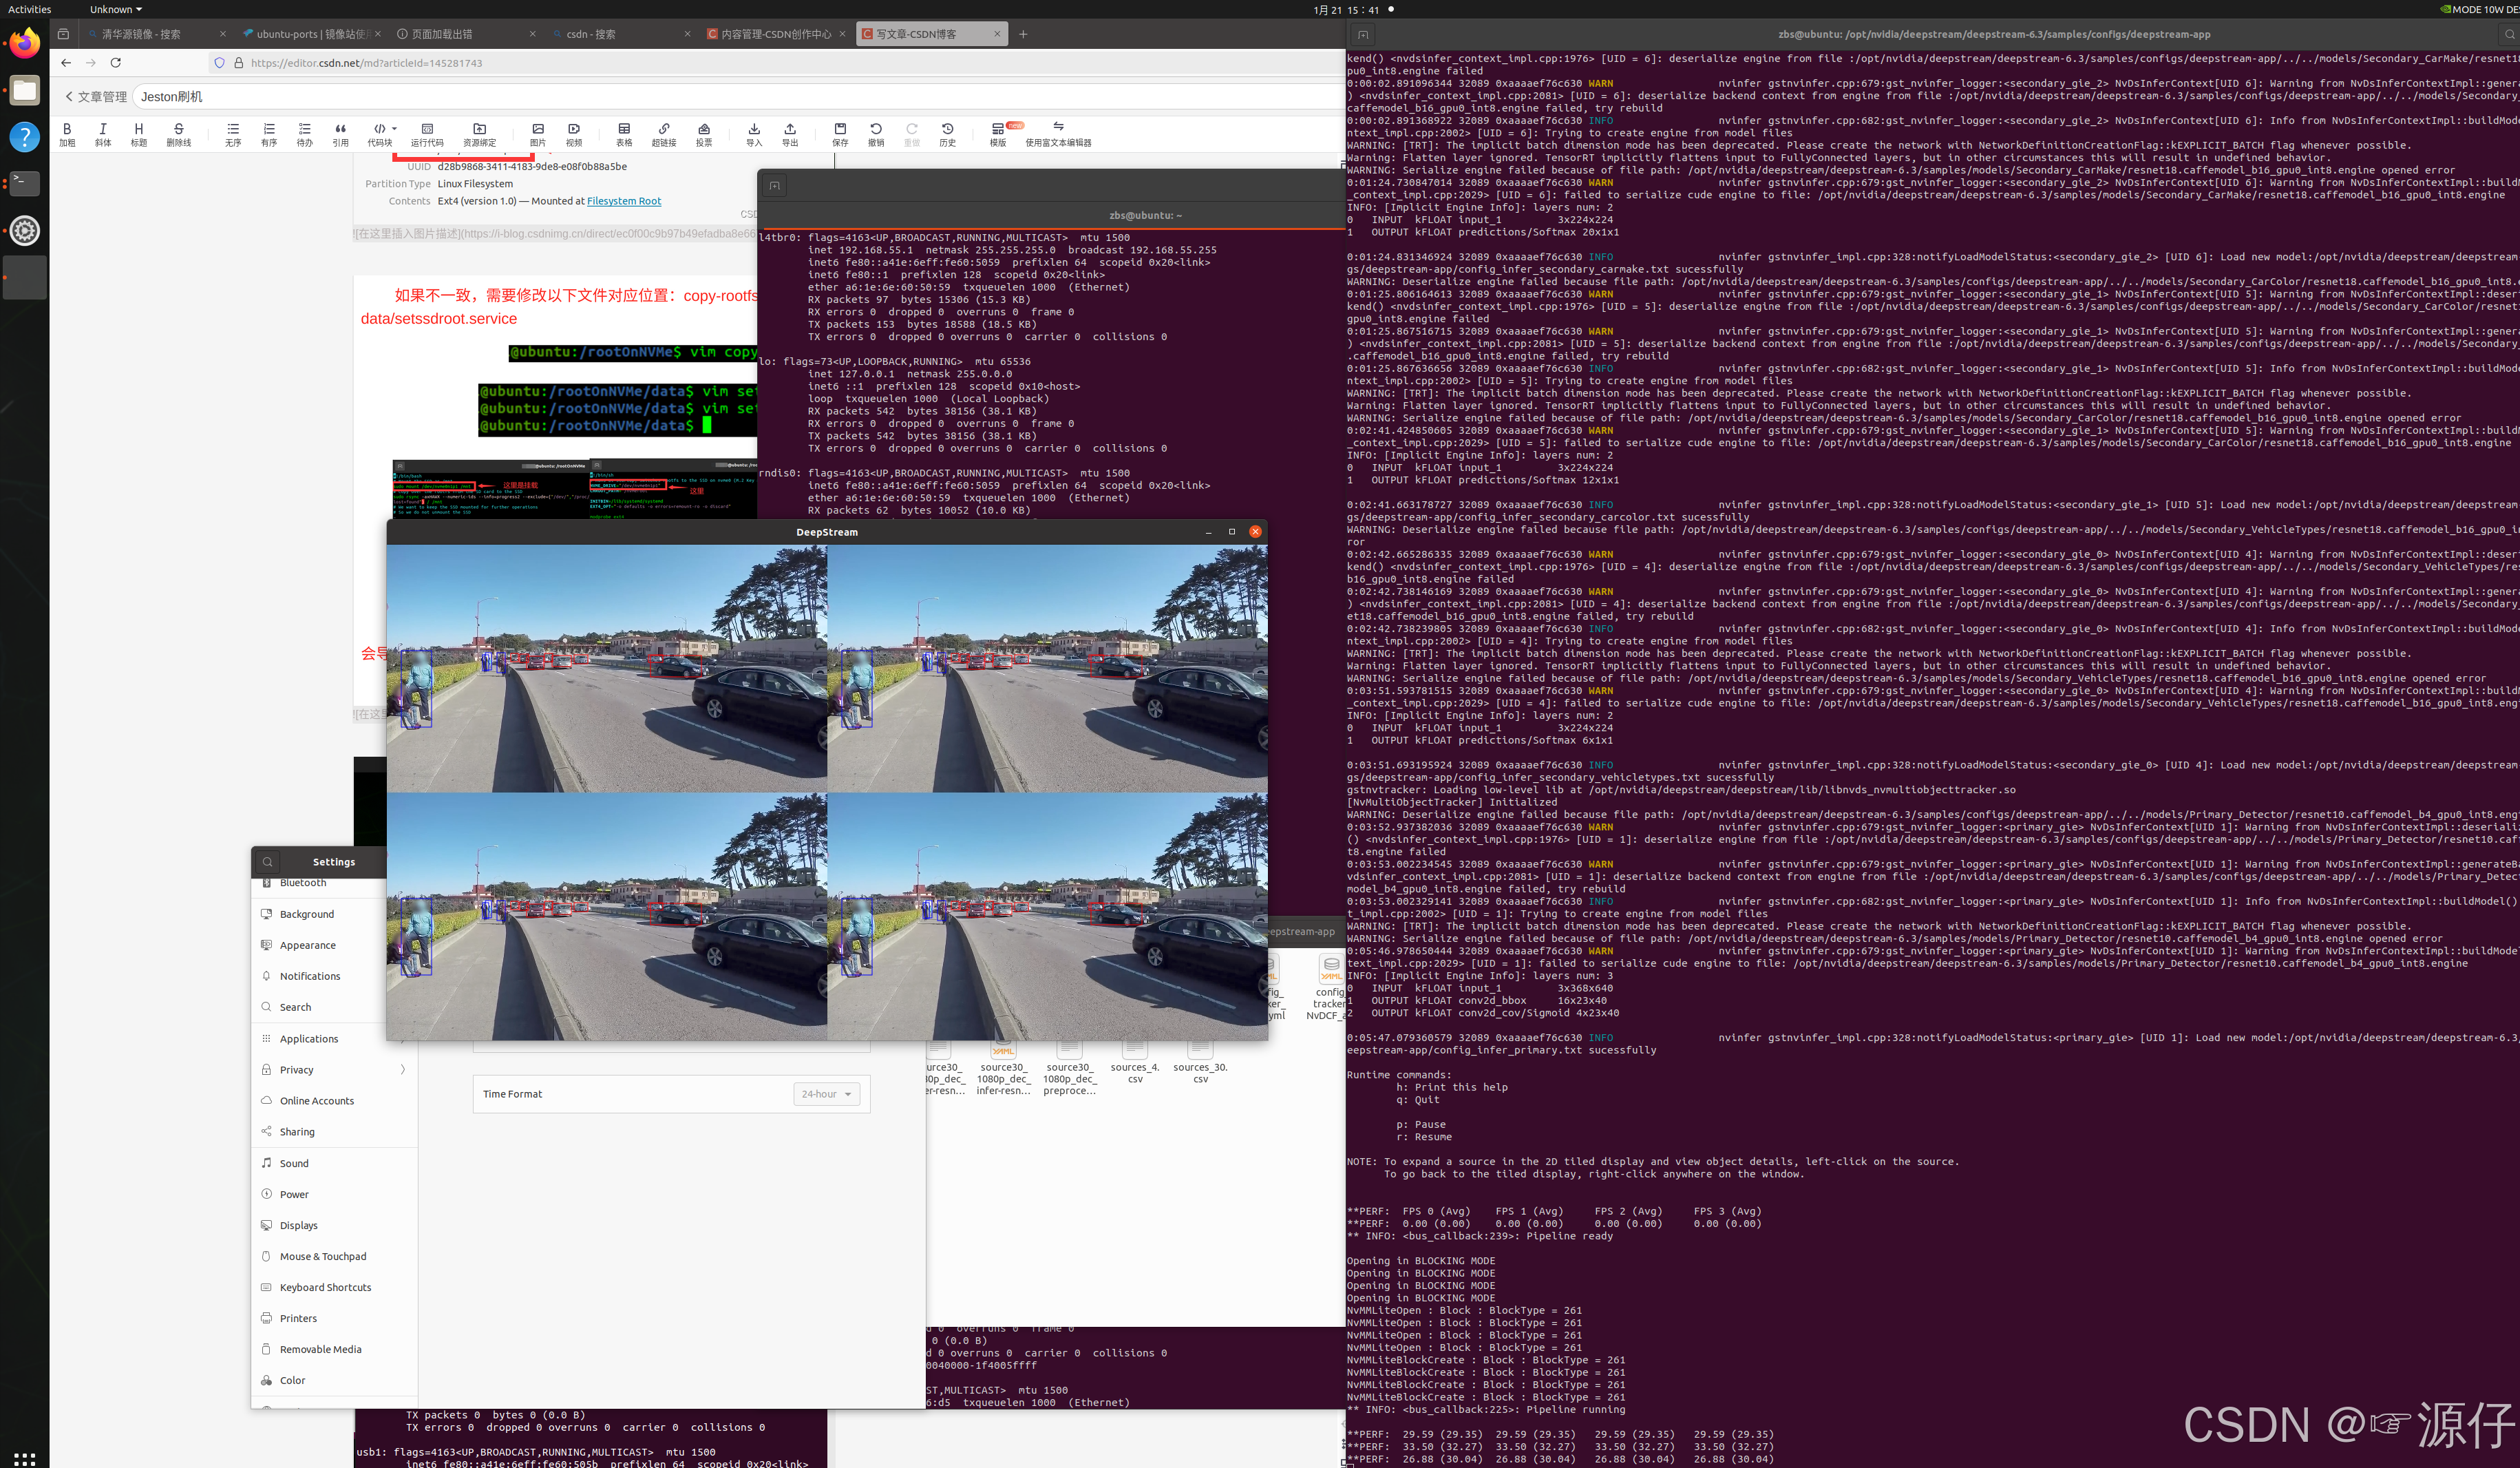Show Applications grid in dock
Image resolution: width=2520 pixels, height=1468 pixels.
point(25,1459)
